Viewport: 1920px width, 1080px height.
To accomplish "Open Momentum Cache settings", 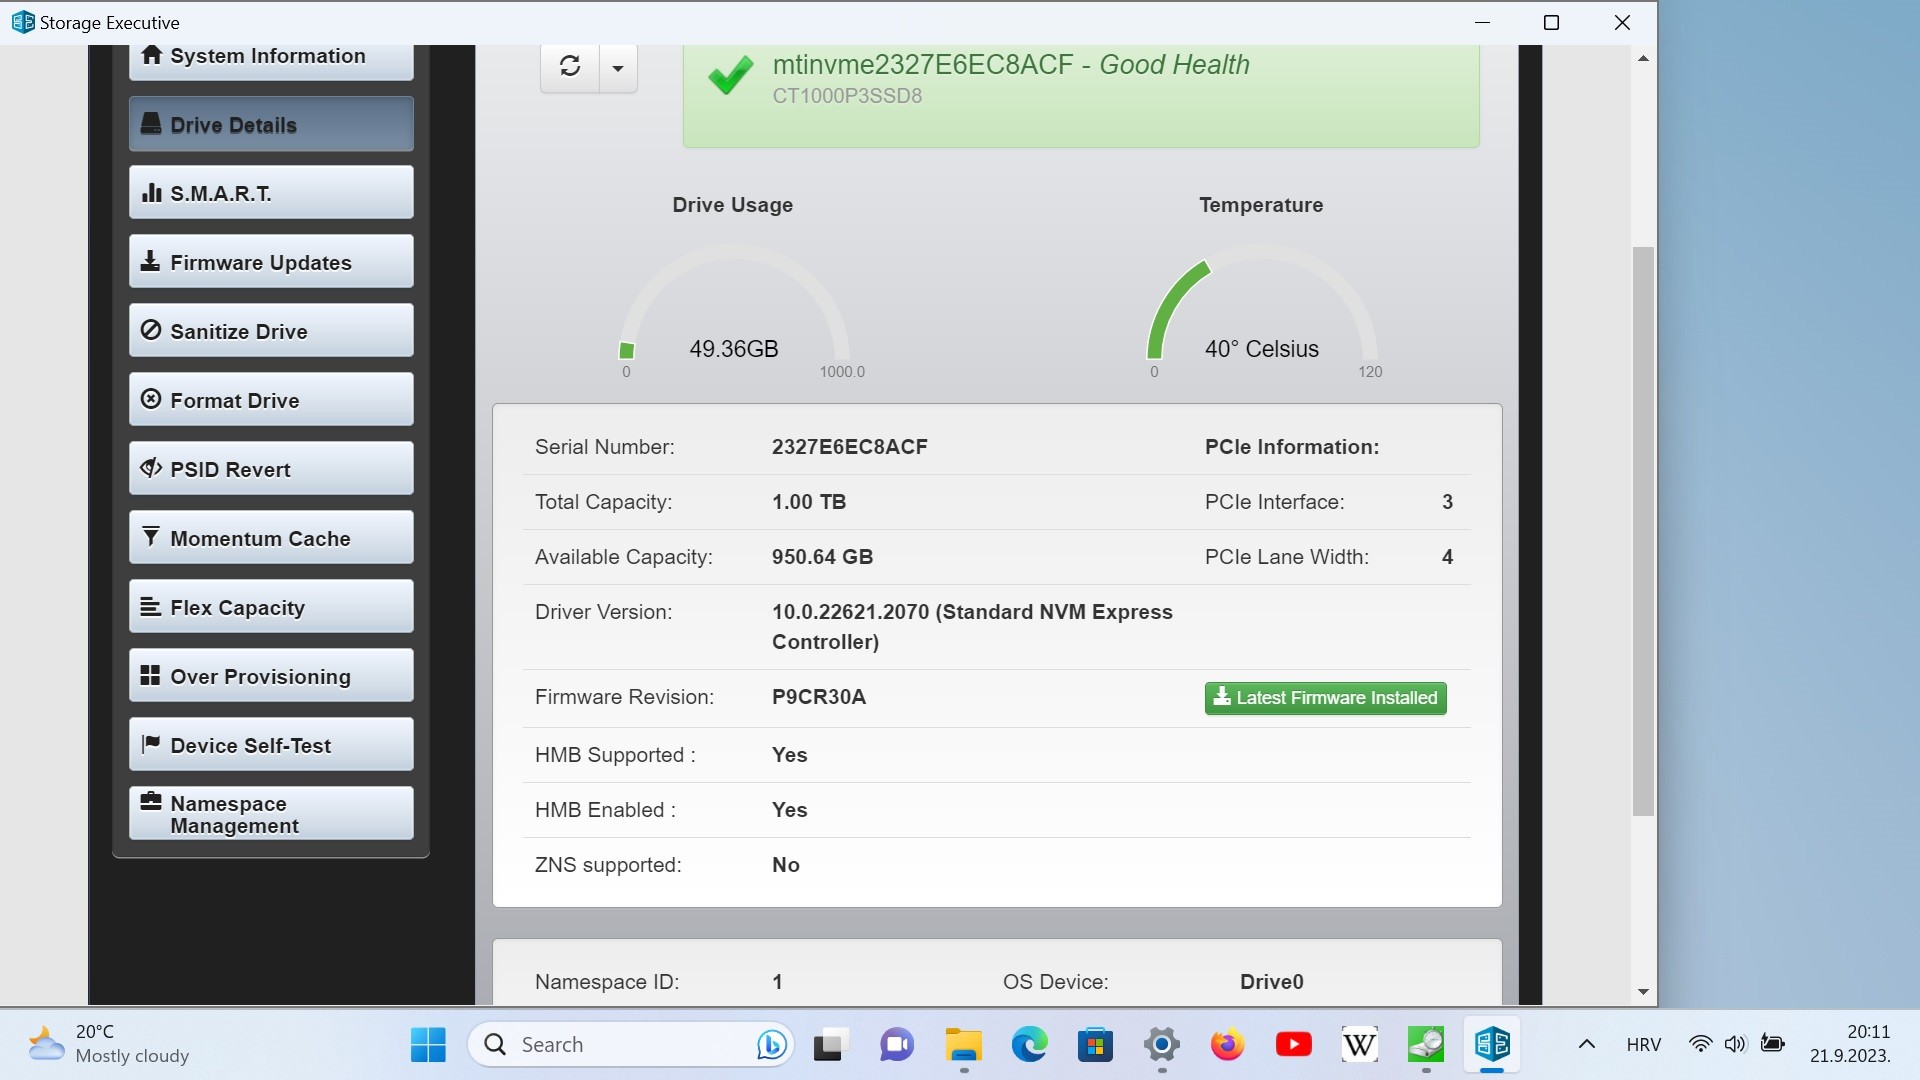I will click(271, 538).
